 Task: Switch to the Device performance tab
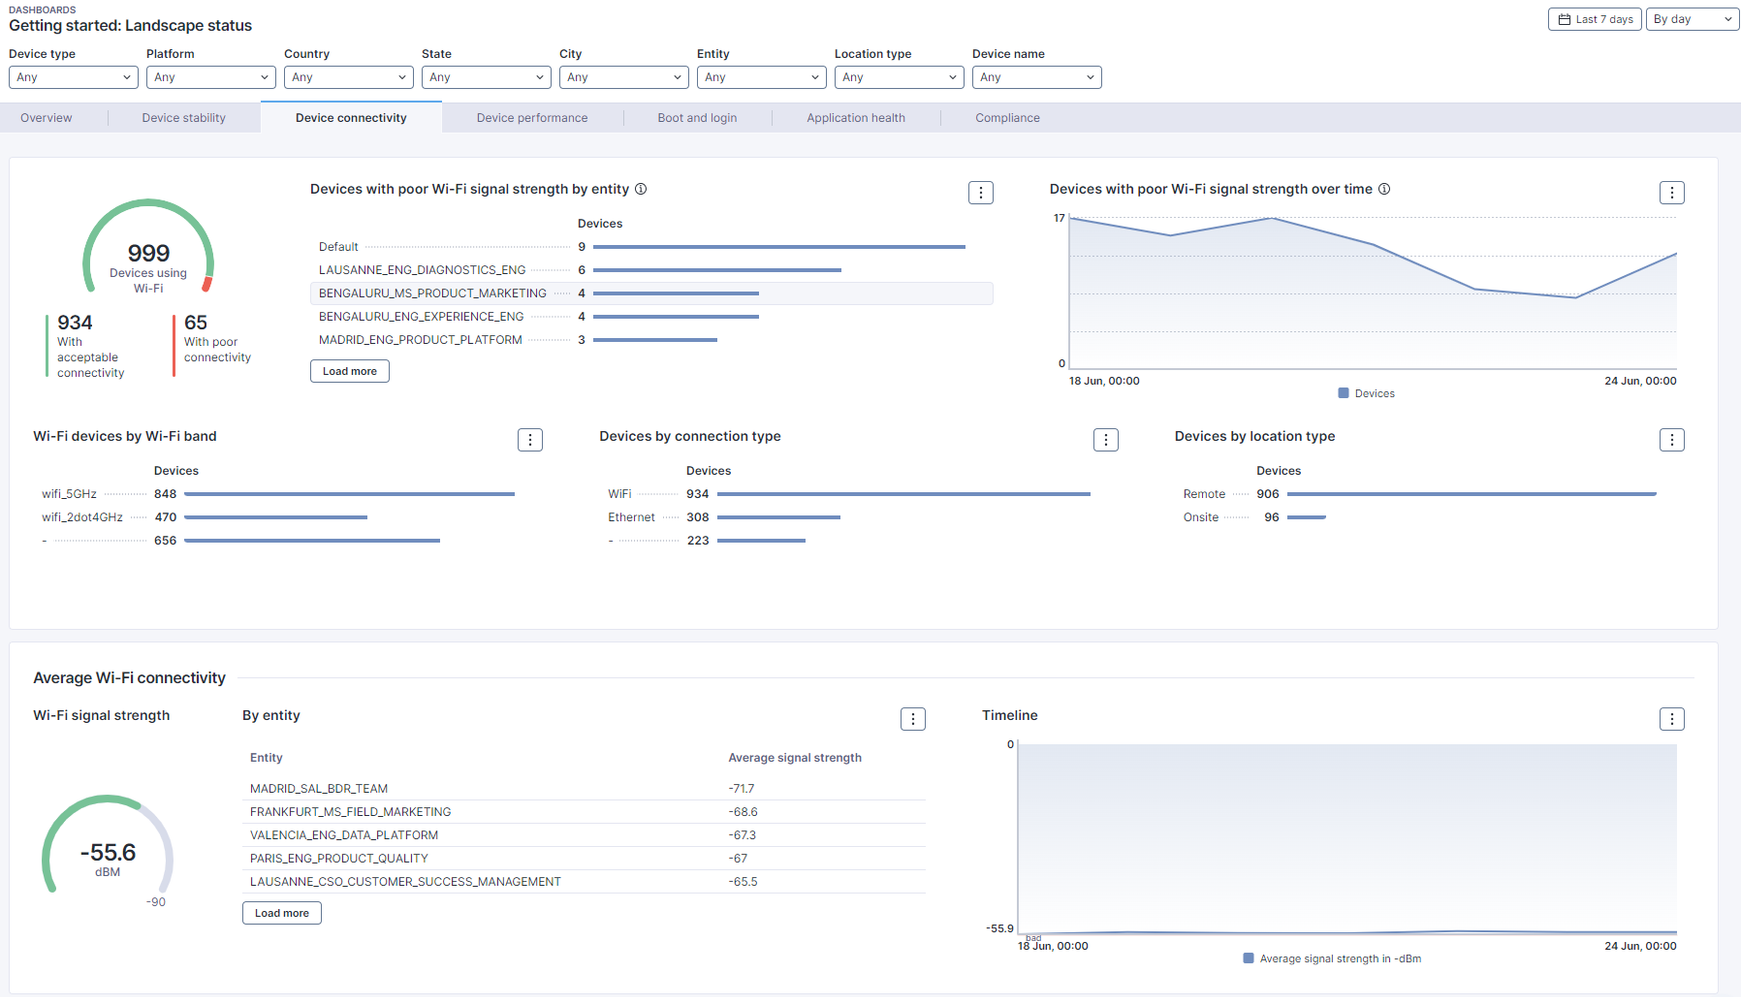(x=532, y=118)
